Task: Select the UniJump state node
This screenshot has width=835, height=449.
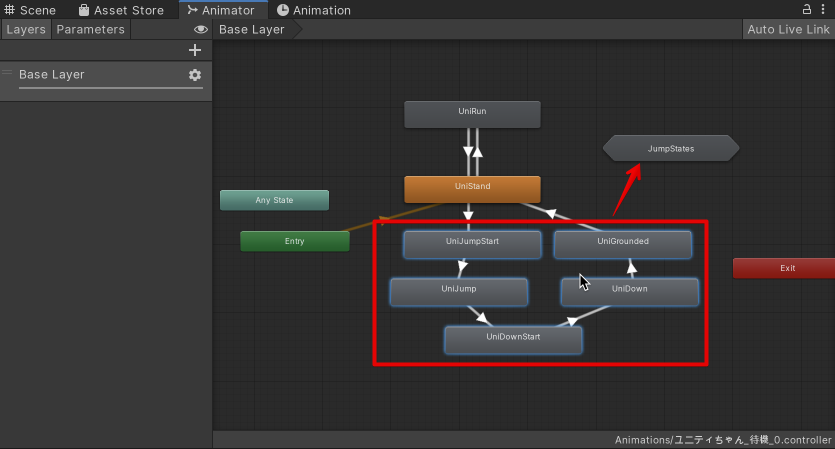Action: click(x=459, y=292)
